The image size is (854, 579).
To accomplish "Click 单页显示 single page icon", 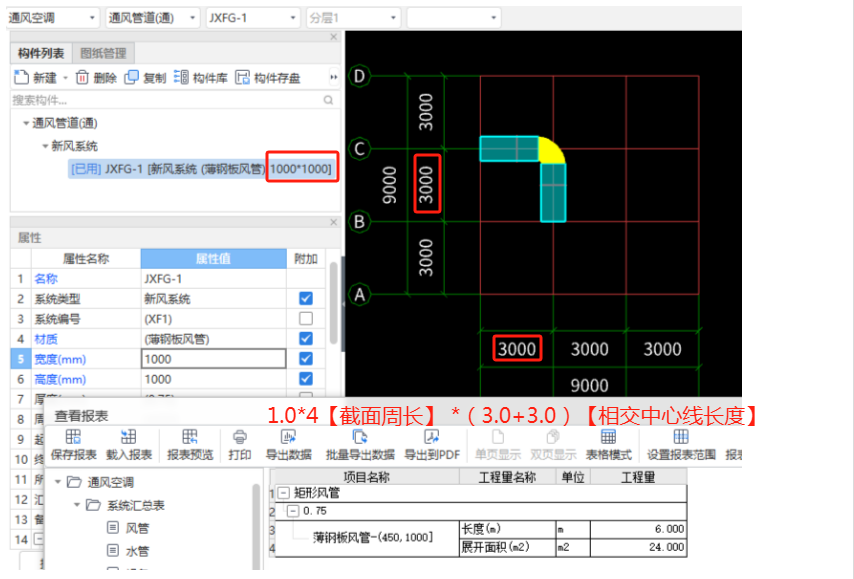I will click(x=498, y=437).
